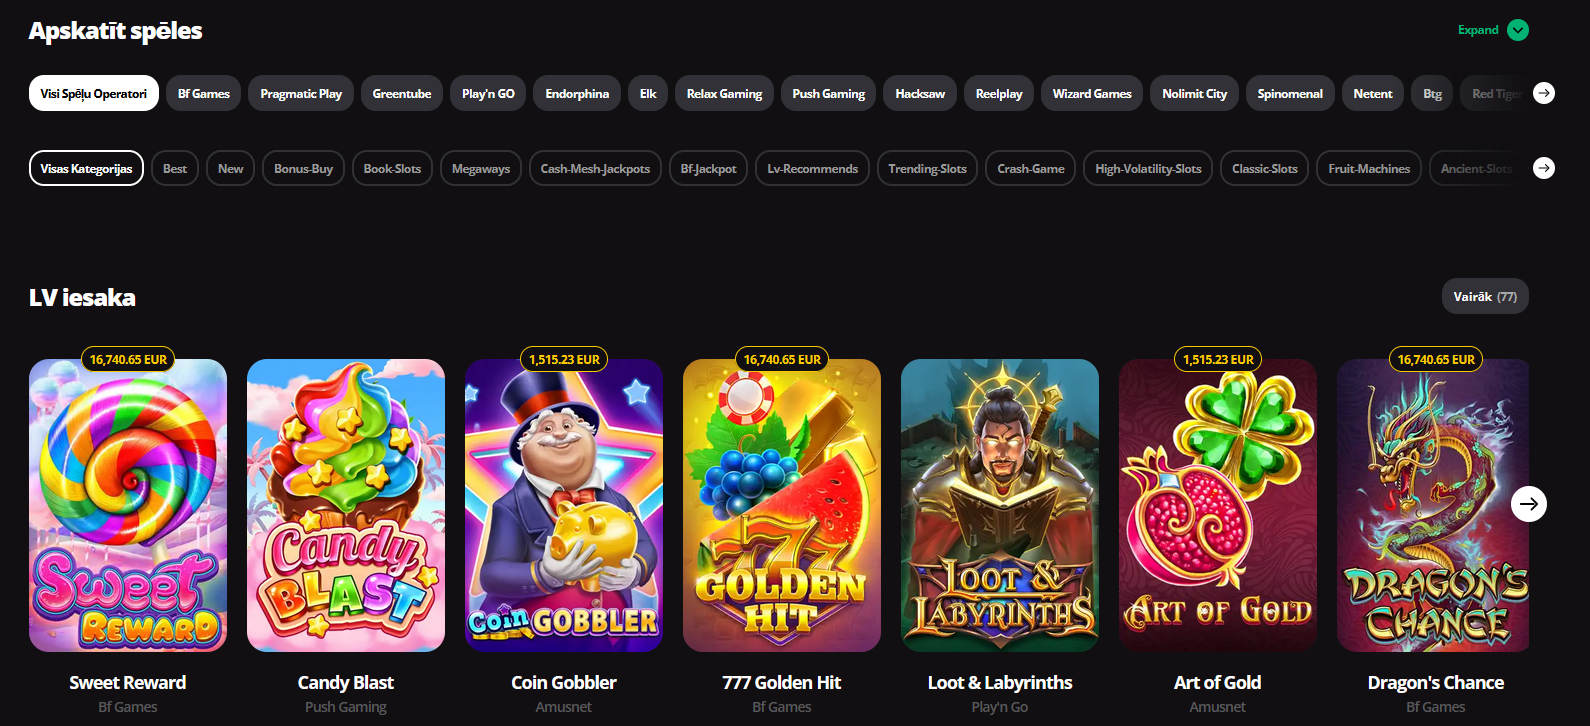This screenshot has width=1590, height=726.
Task: Filter by Hacksaw provider
Action: pos(920,93)
